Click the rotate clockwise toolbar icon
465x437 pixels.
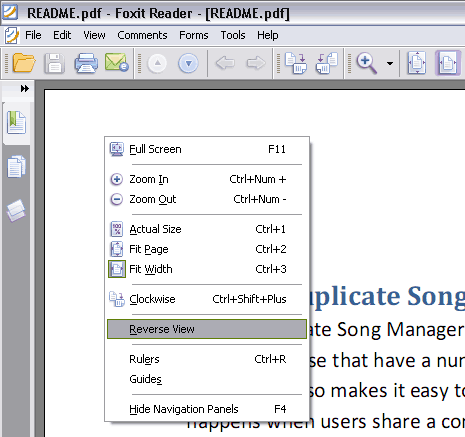296,63
